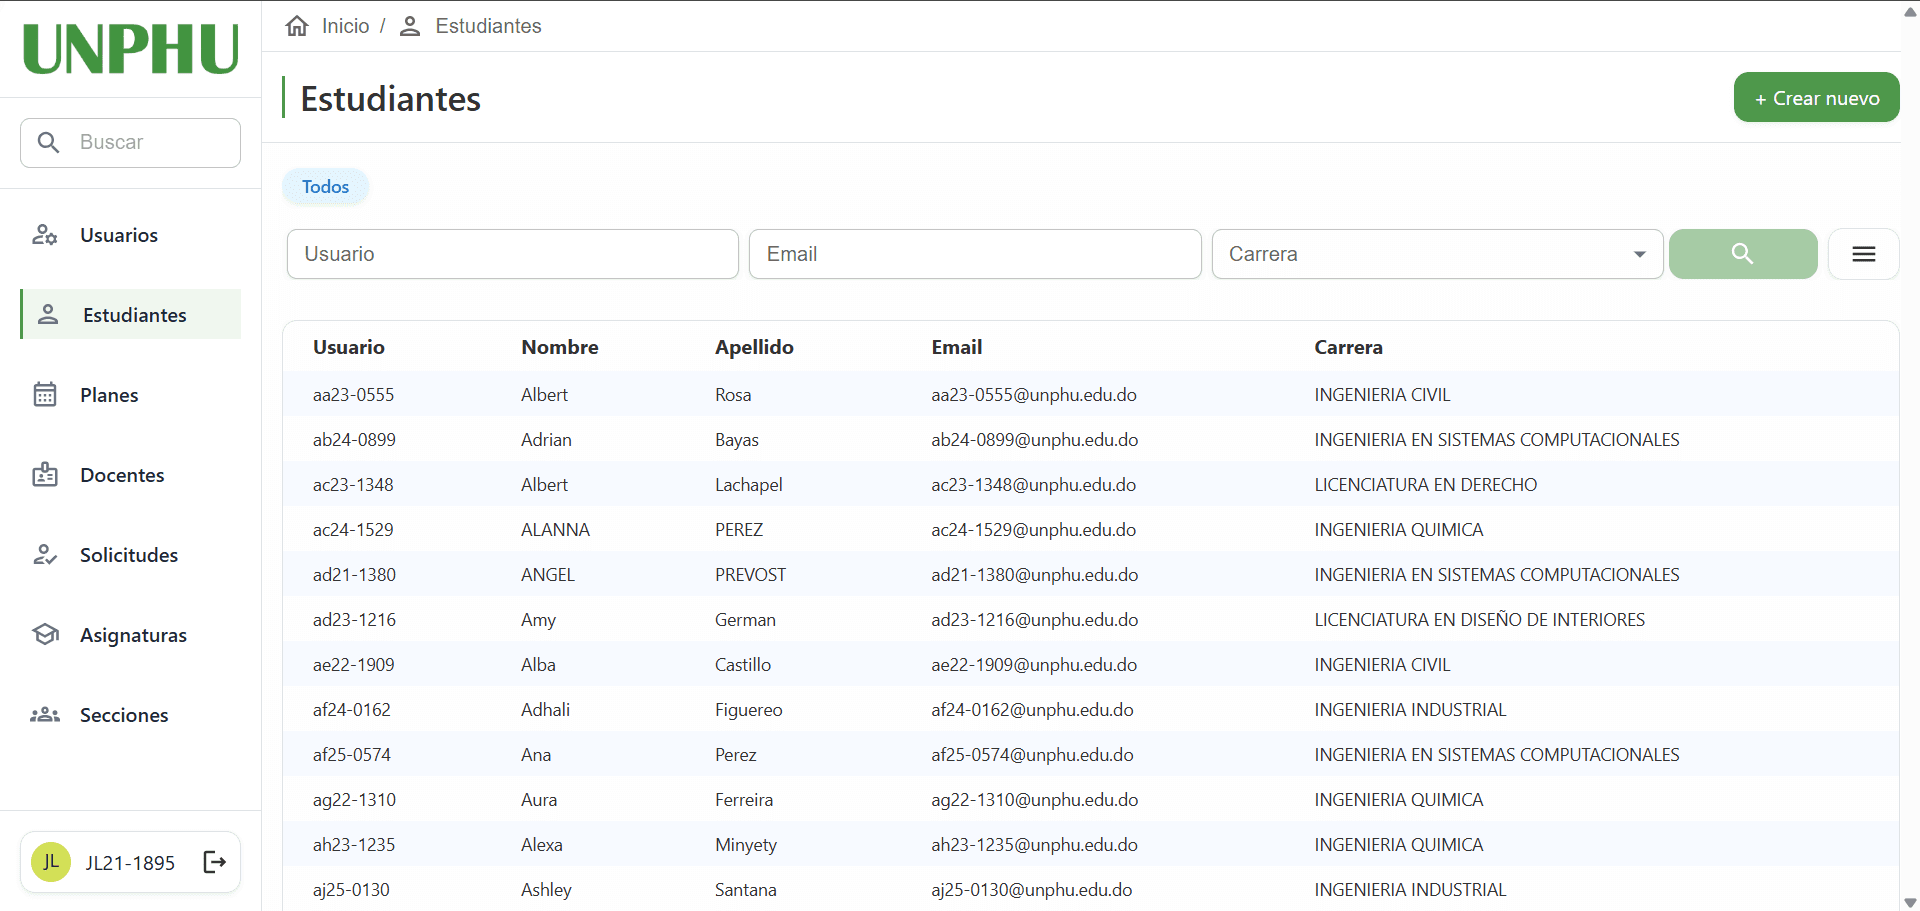The height and width of the screenshot is (911, 1920).
Task: Click the page scrollbar down arrow
Action: [x=1910, y=902]
